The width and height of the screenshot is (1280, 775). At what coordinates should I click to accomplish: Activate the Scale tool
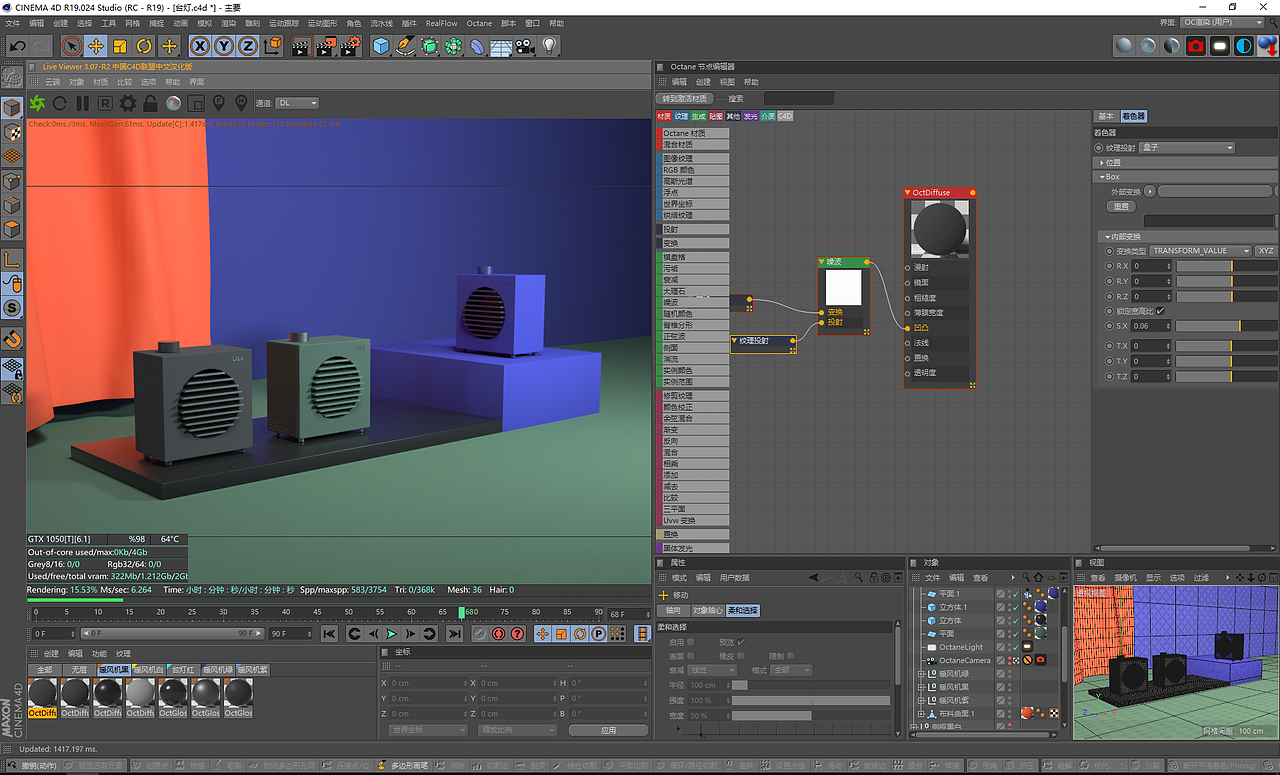(x=120, y=46)
